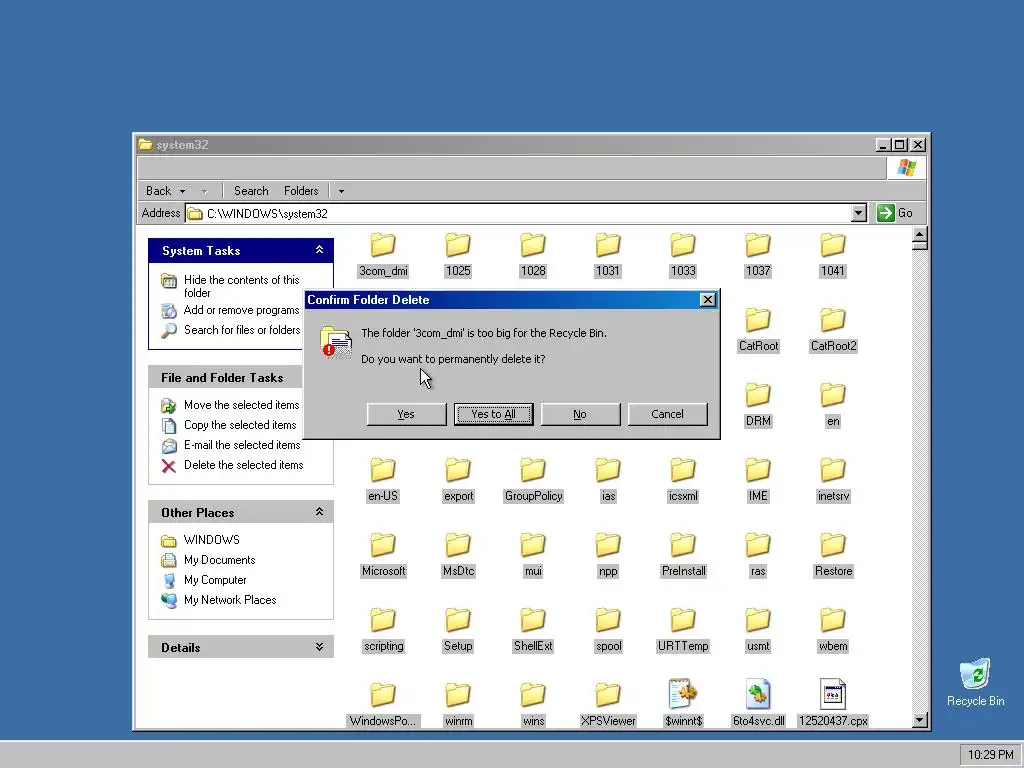Select the wbem folder

pyautogui.click(x=833, y=630)
